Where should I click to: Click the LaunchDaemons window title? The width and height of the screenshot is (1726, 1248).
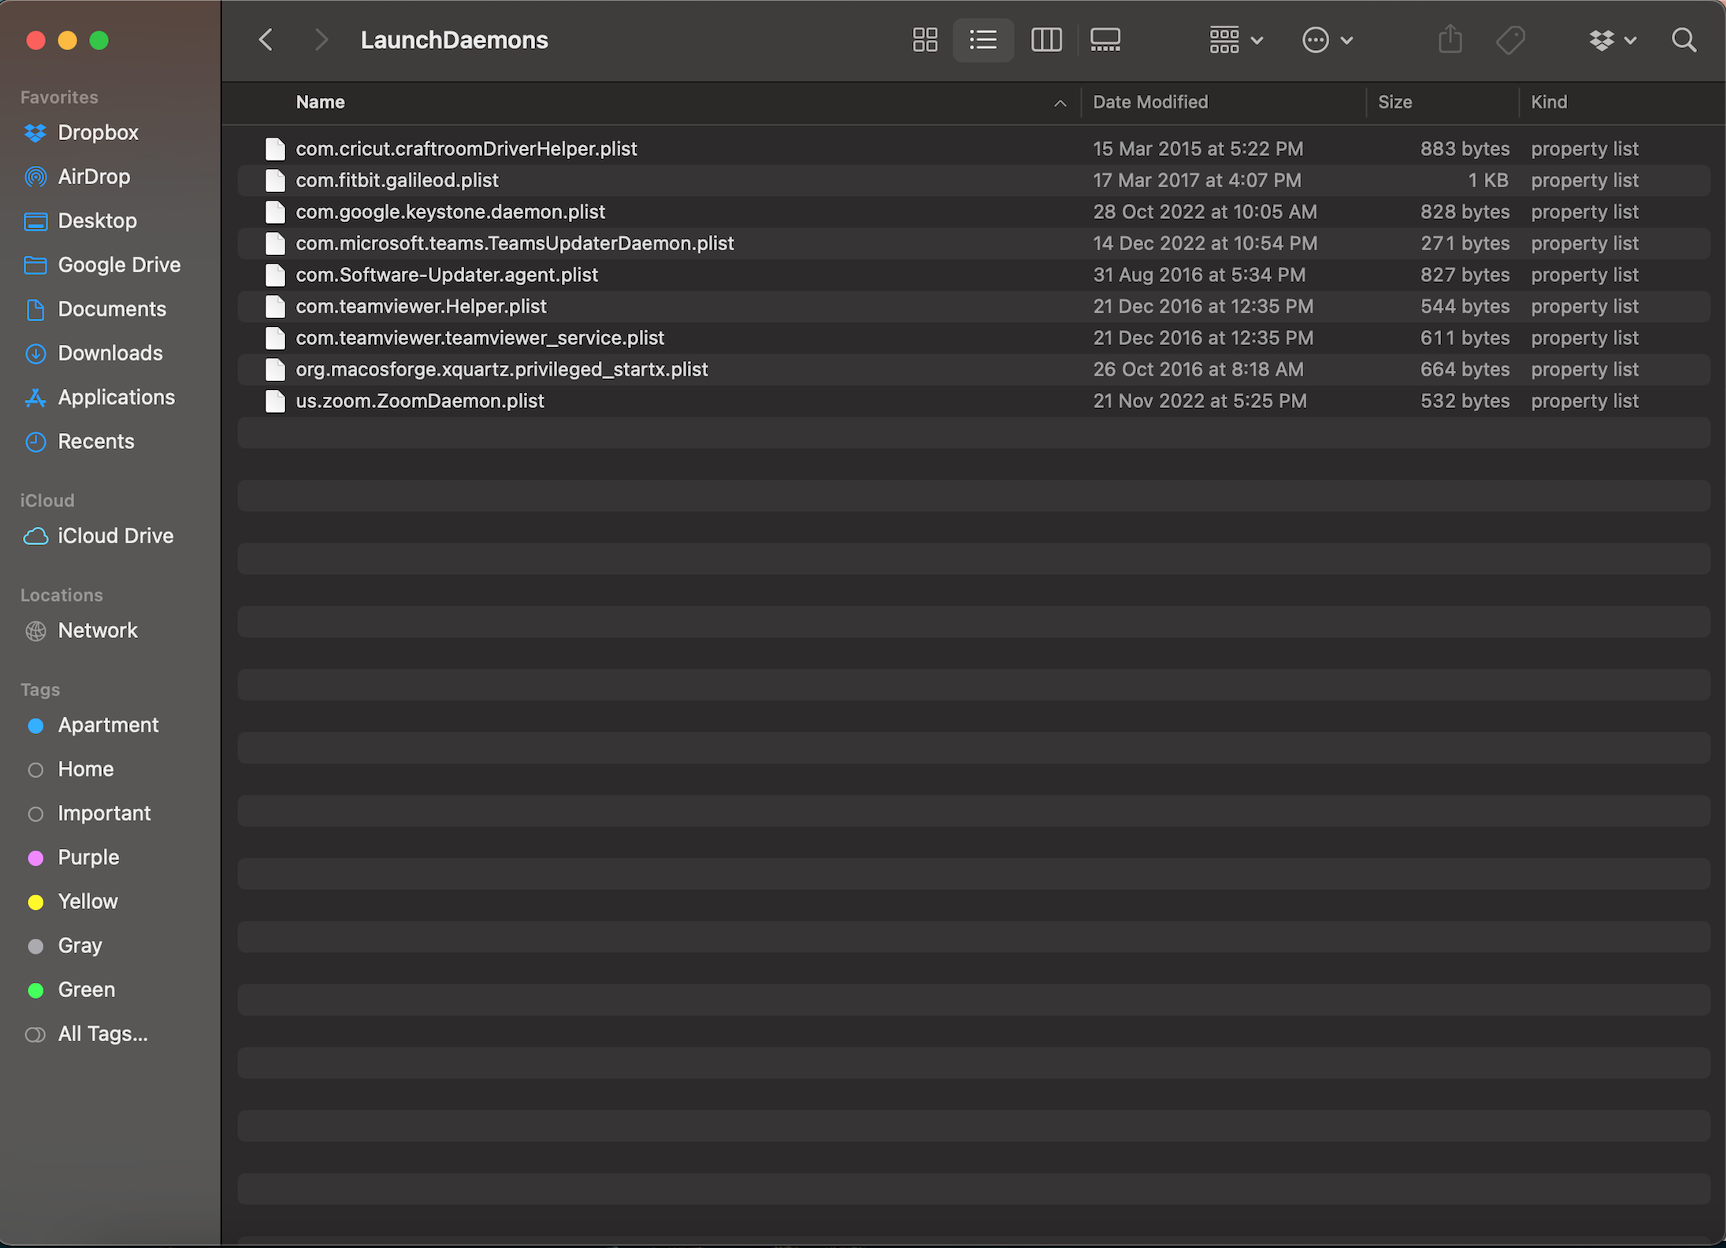(454, 40)
